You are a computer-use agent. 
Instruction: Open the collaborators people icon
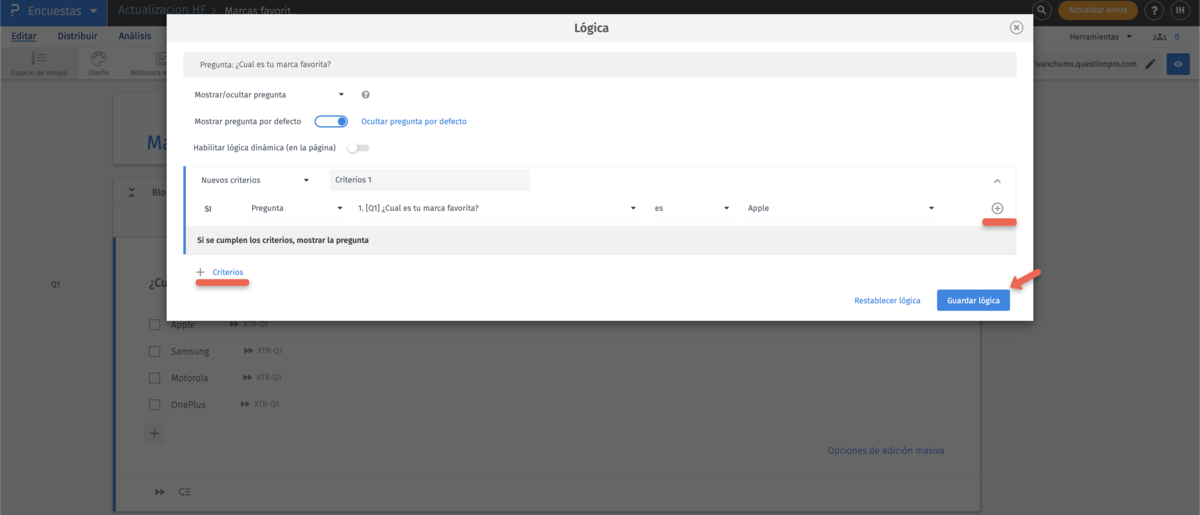[x=1160, y=37]
